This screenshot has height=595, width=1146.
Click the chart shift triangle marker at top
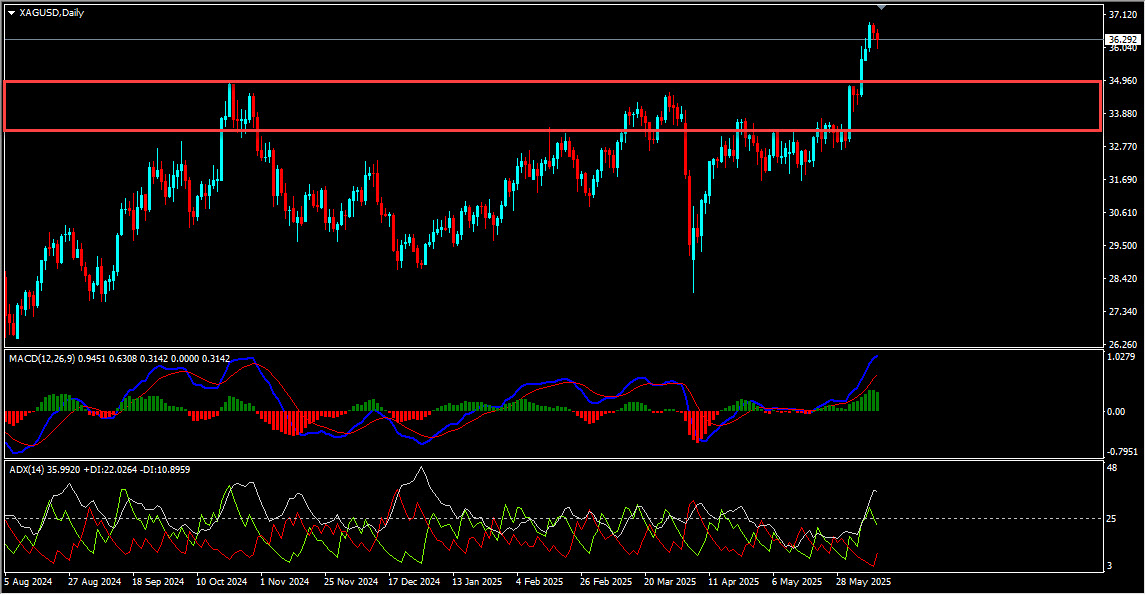click(x=881, y=8)
